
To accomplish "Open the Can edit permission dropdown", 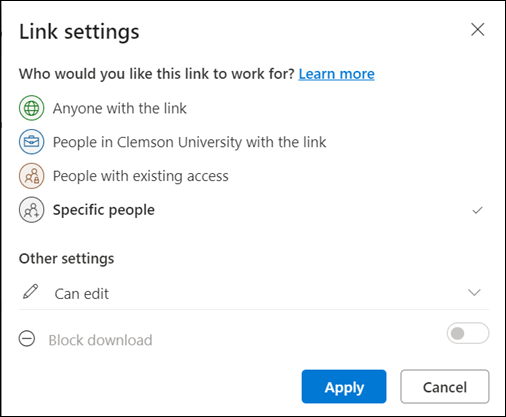I will 254,293.
